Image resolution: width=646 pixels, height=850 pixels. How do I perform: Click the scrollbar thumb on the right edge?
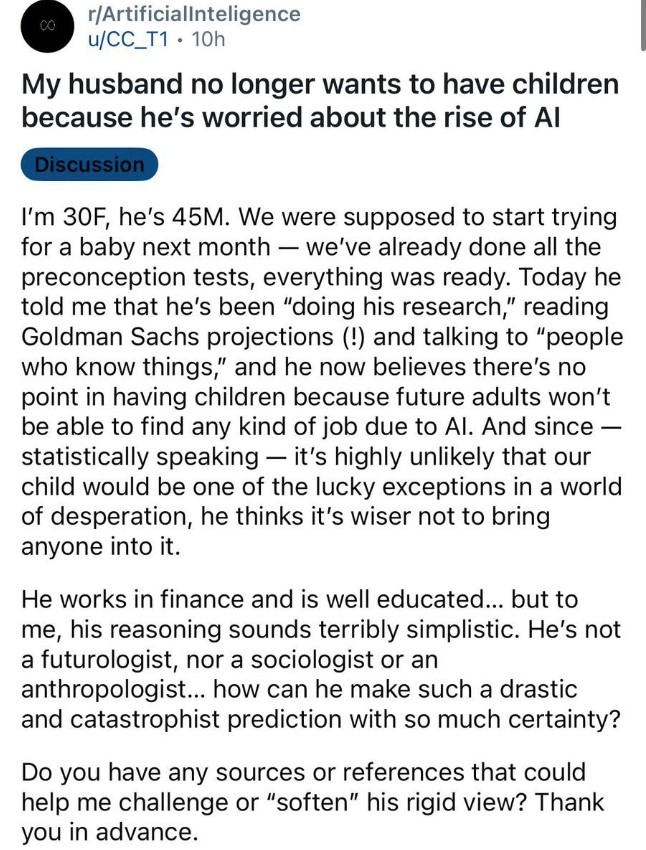point(641,25)
